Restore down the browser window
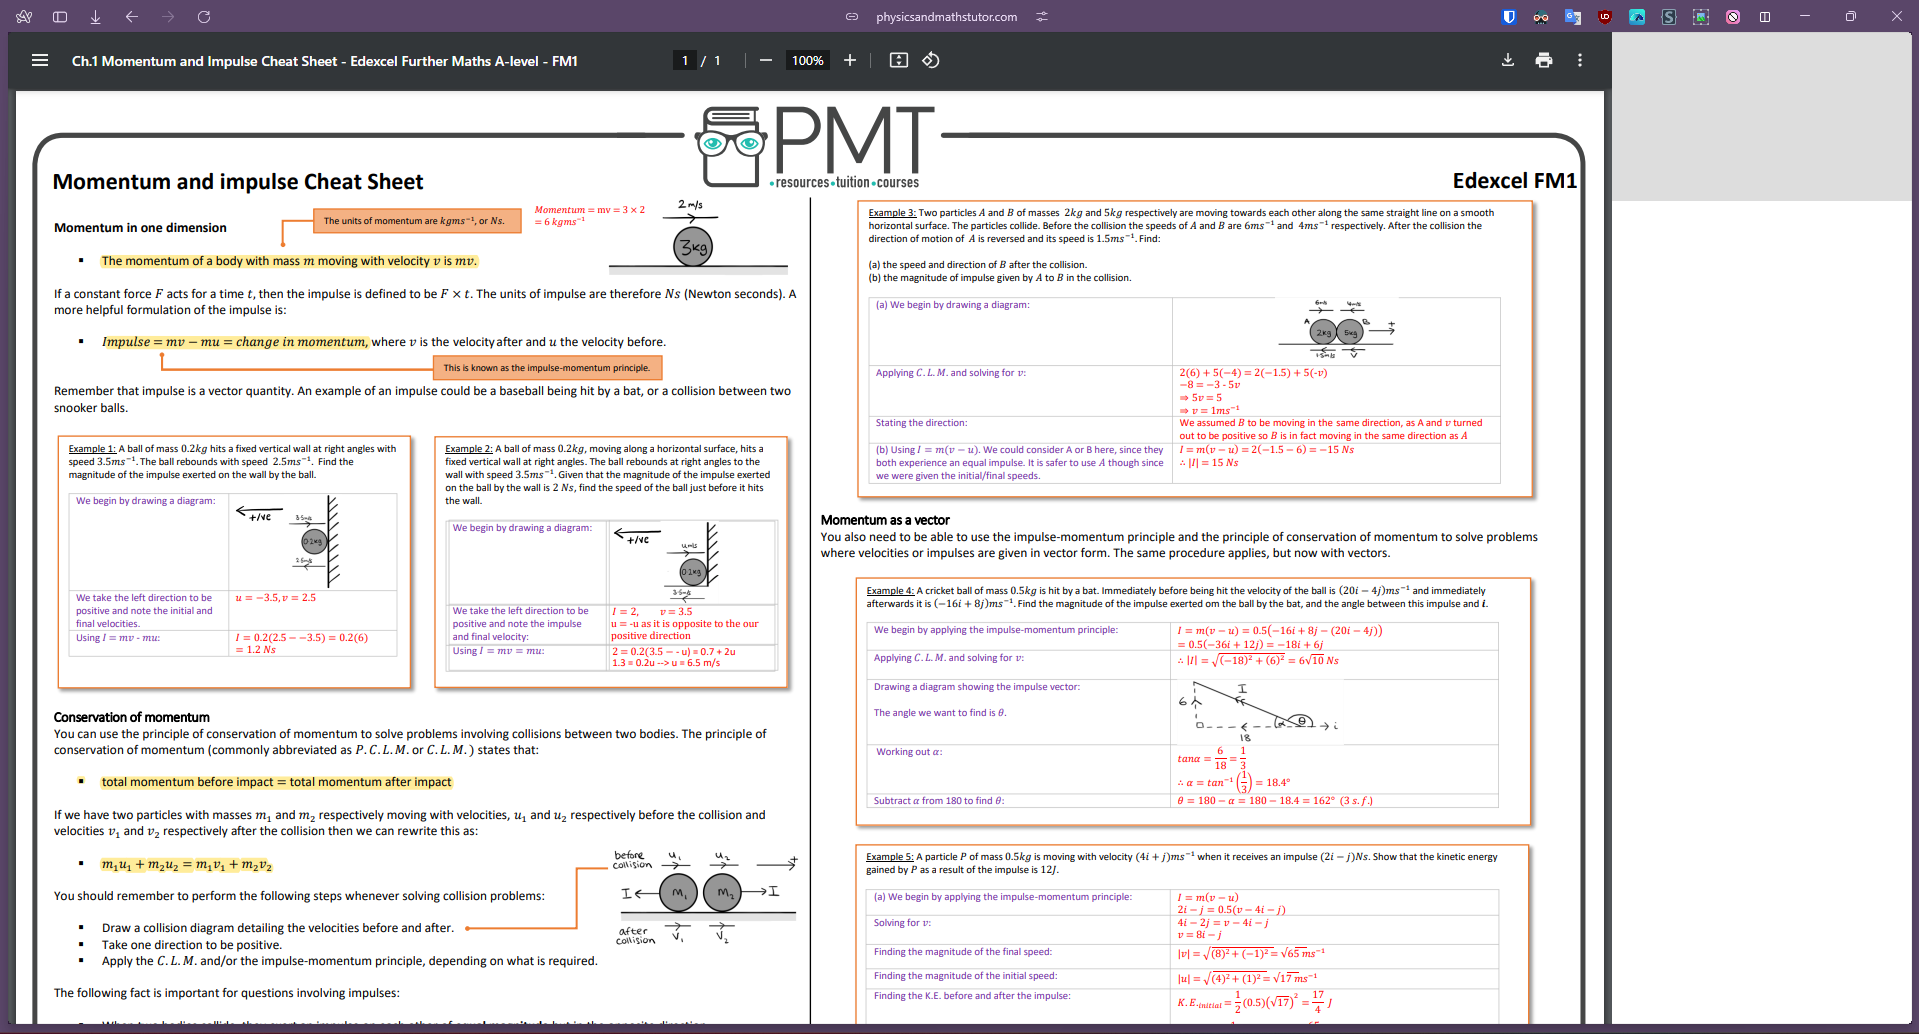 click(1851, 17)
